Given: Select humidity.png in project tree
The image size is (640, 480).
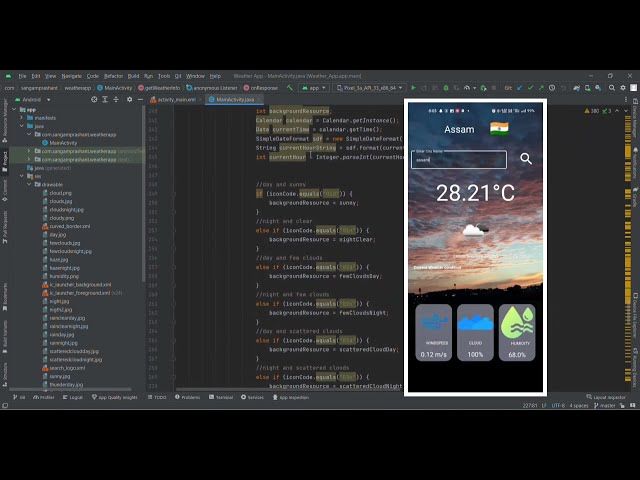Looking at the screenshot, I should pos(60,276).
